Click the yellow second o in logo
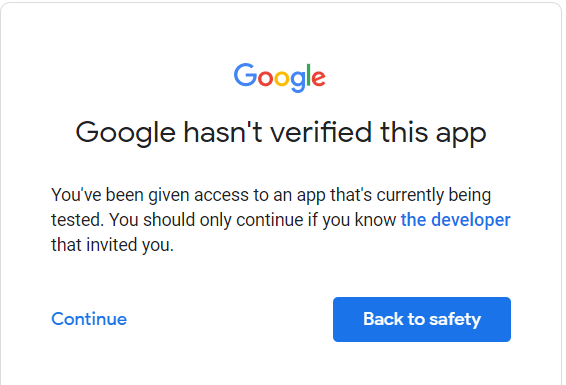Screen dimensions: 566x385 282,78
